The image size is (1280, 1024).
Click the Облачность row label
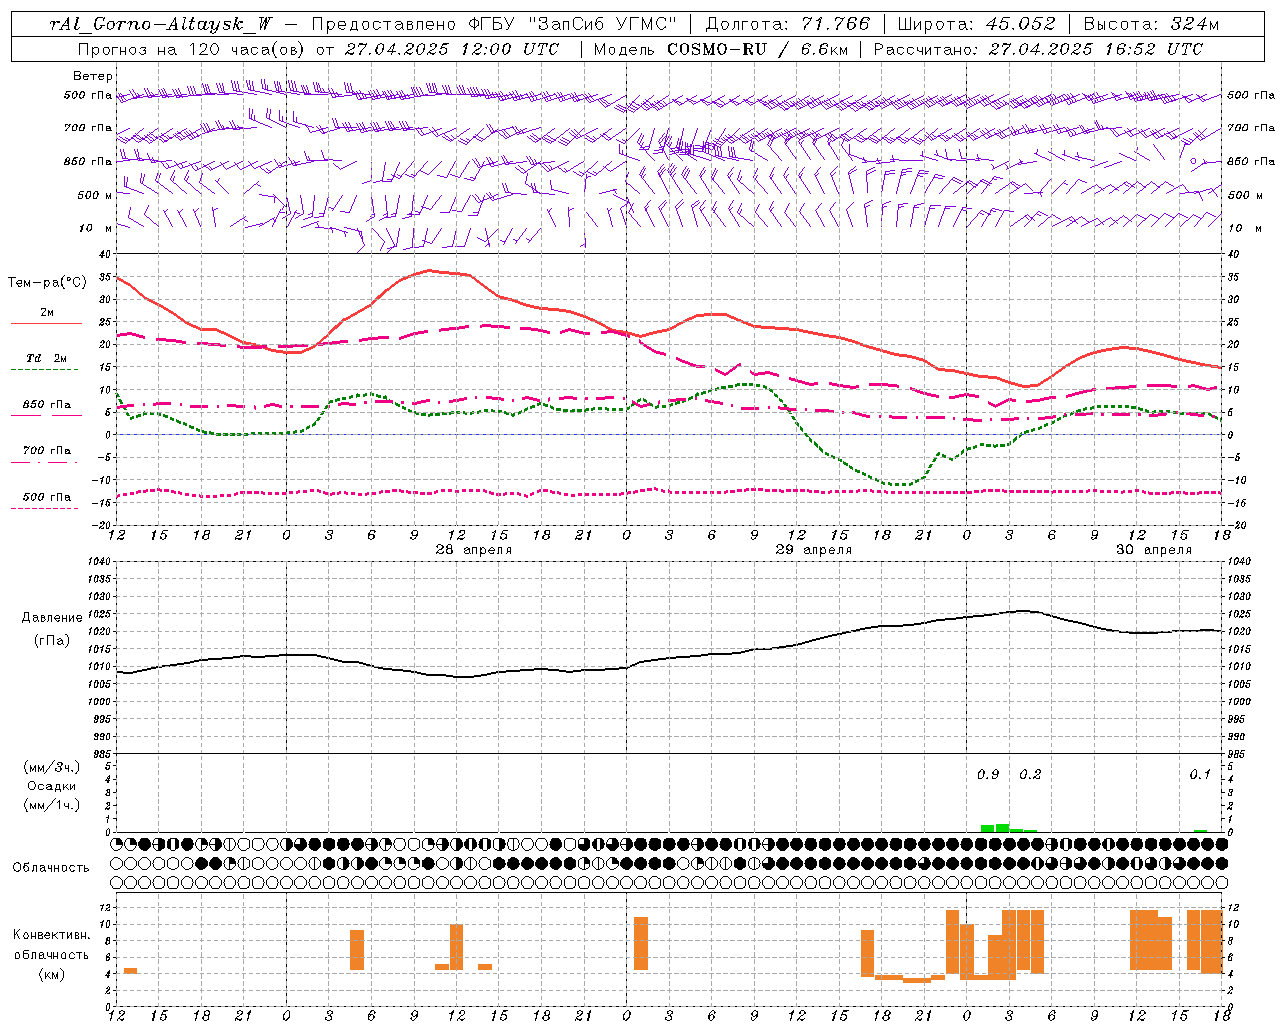pyautogui.click(x=51, y=867)
